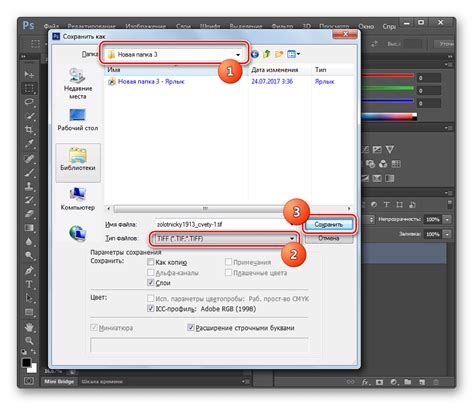This screenshot has width=474, height=406.
Task: Add a Vibrance triangle adjustment layer
Action: point(390,149)
